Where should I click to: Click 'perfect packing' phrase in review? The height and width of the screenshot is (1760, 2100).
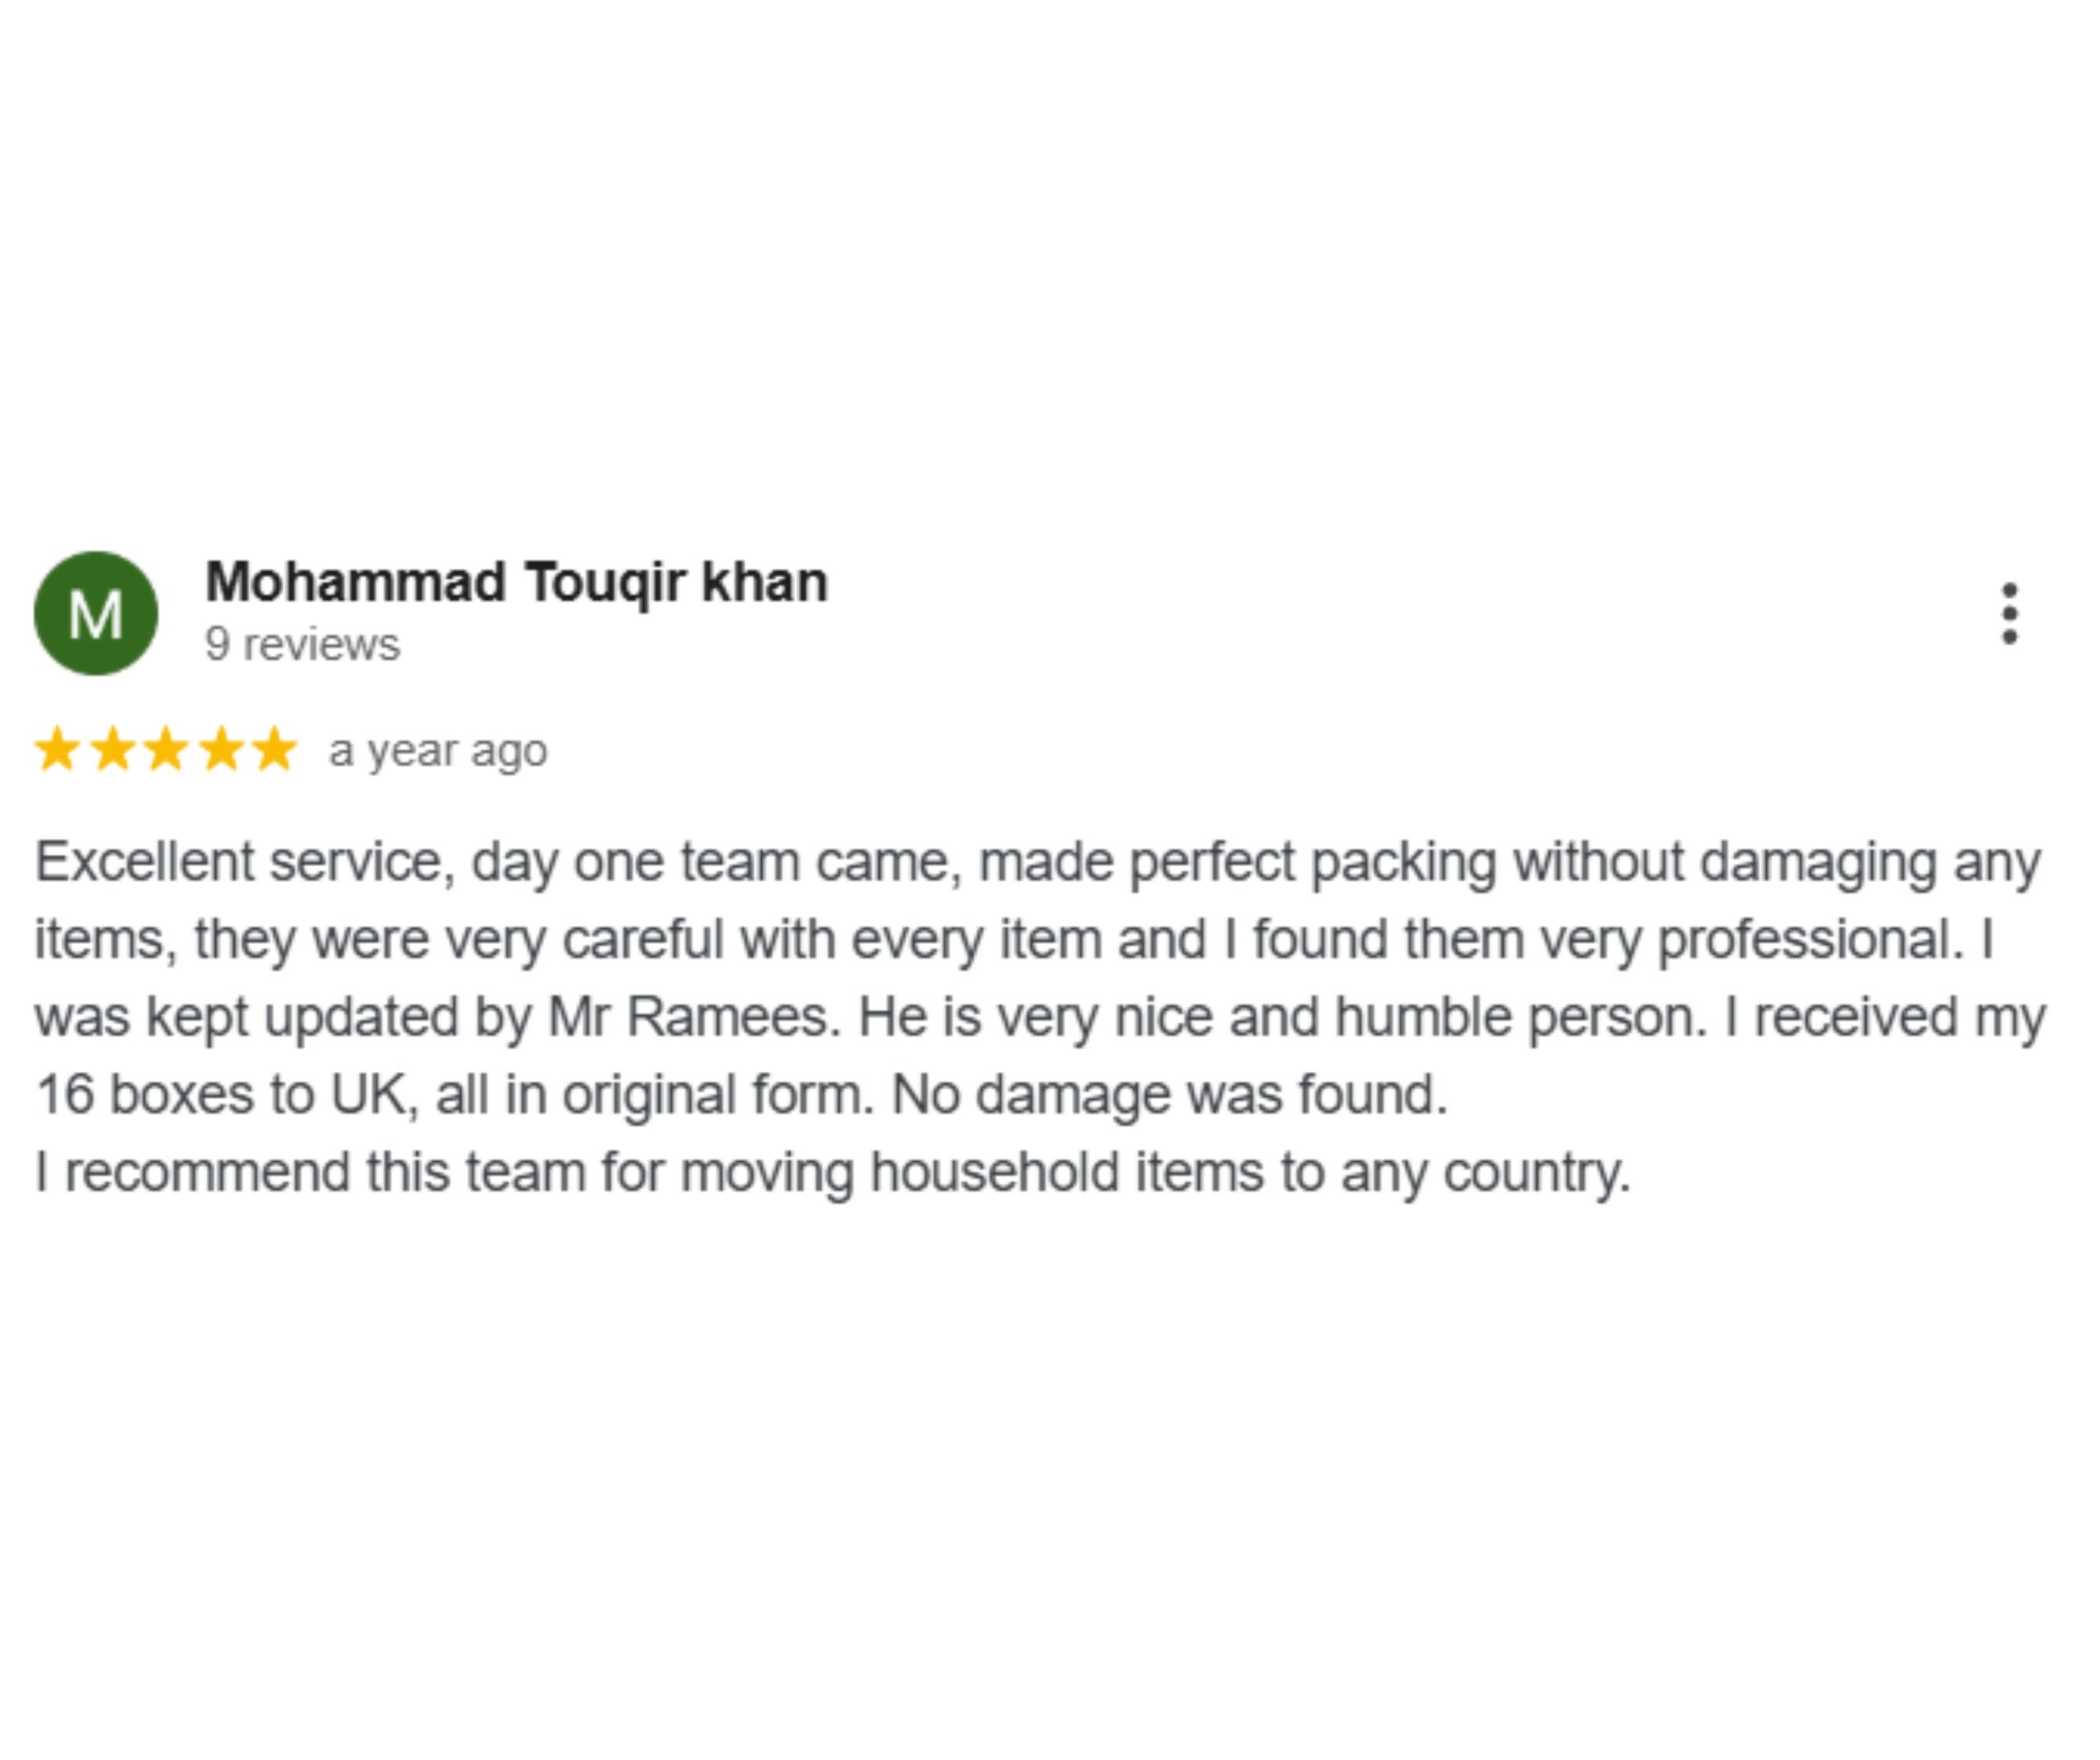point(1312,864)
